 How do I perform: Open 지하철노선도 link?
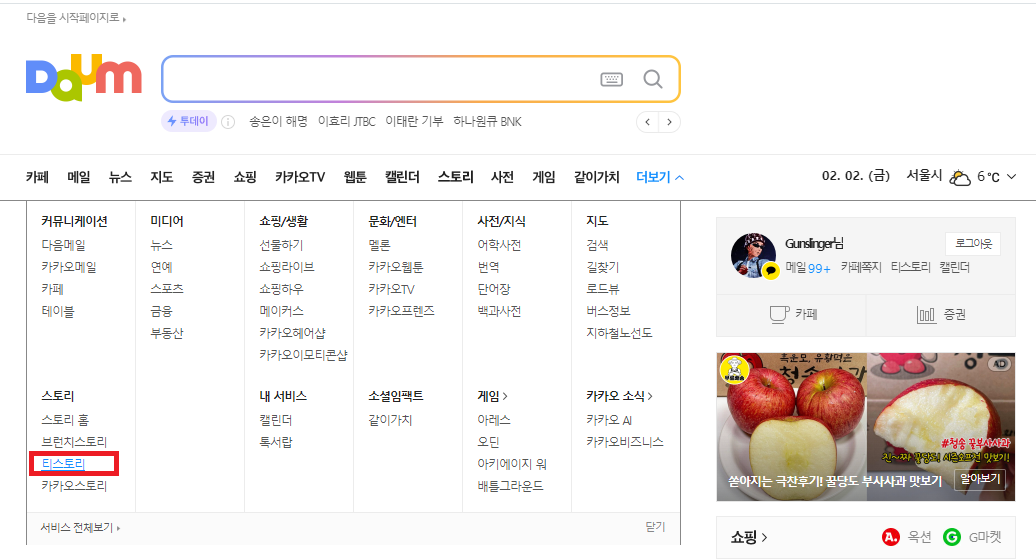(x=619, y=333)
